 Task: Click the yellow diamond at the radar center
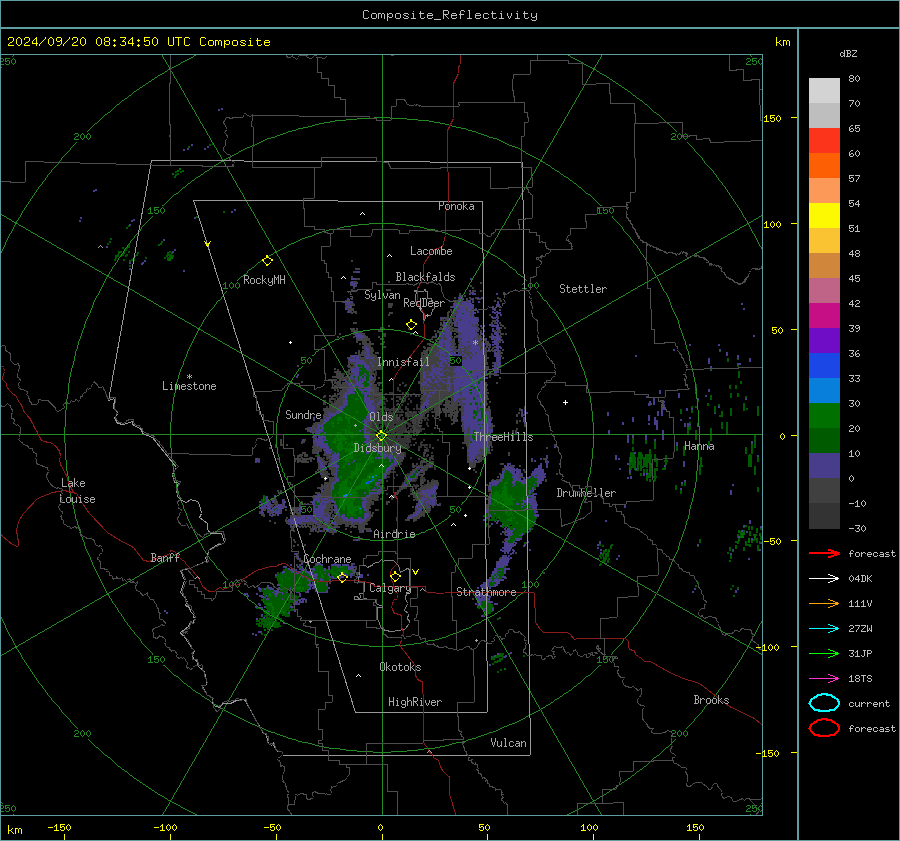(x=381, y=436)
